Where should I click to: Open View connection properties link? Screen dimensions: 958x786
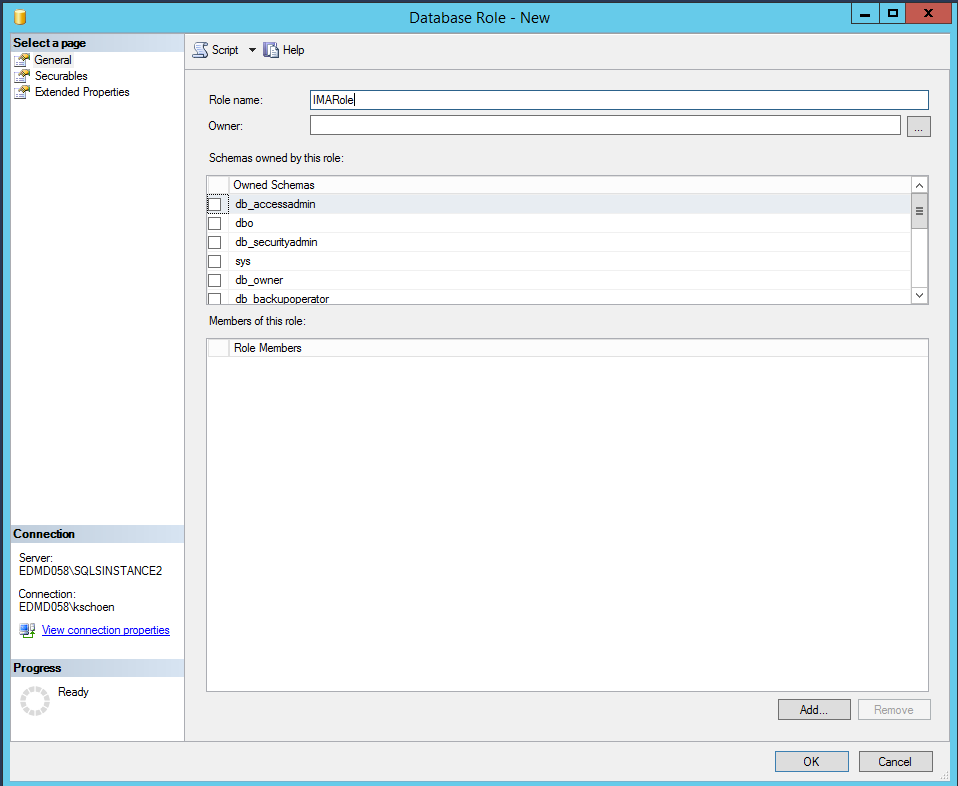[x=105, y=630]
